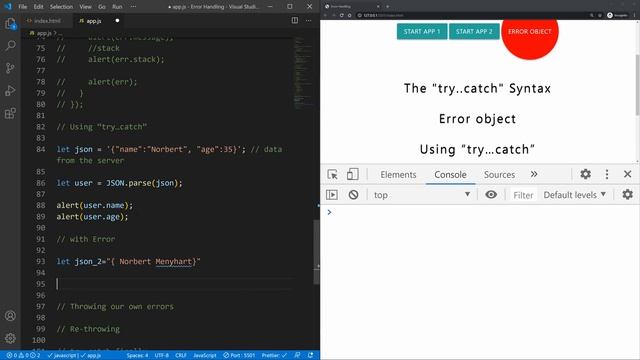Toggle the console sidebar
Screen dimensions: 640x360
[x=332, y=195]
